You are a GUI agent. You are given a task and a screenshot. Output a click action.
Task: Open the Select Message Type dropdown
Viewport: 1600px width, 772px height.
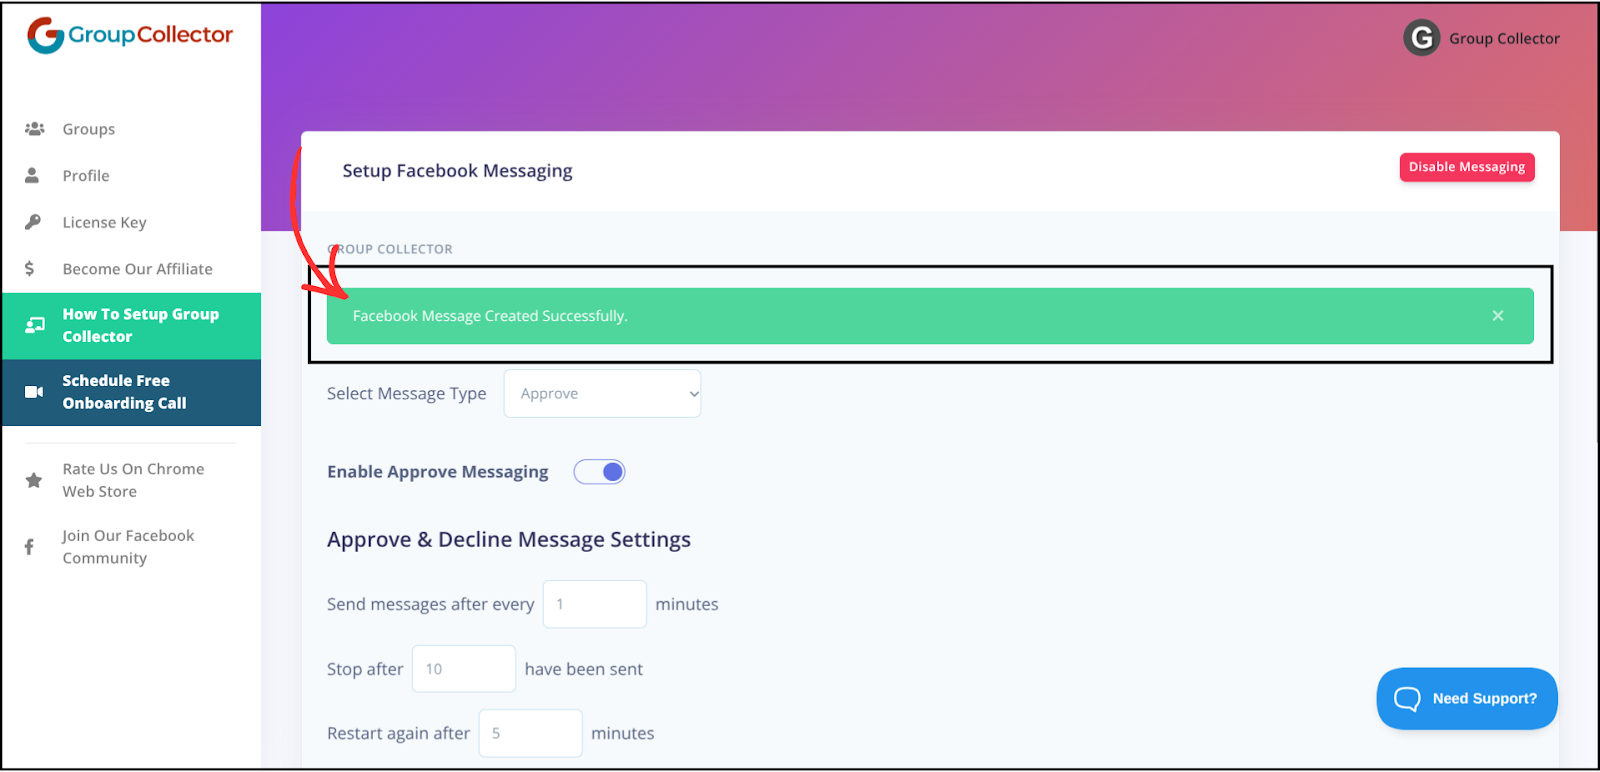coord(602,394)
